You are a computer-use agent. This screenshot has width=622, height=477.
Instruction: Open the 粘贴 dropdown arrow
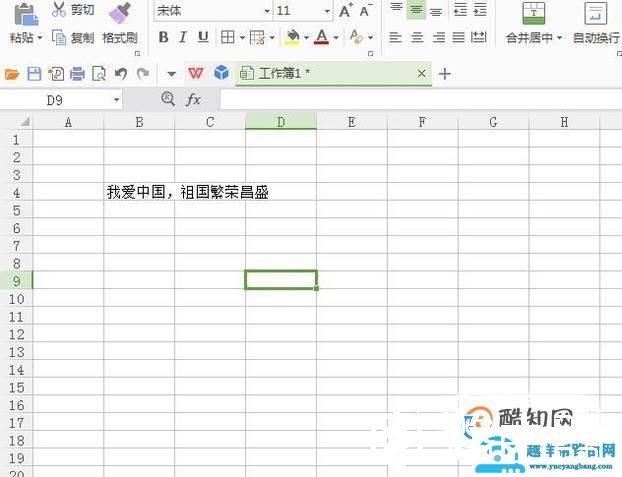pyautogui.click(x=40, y=38)
